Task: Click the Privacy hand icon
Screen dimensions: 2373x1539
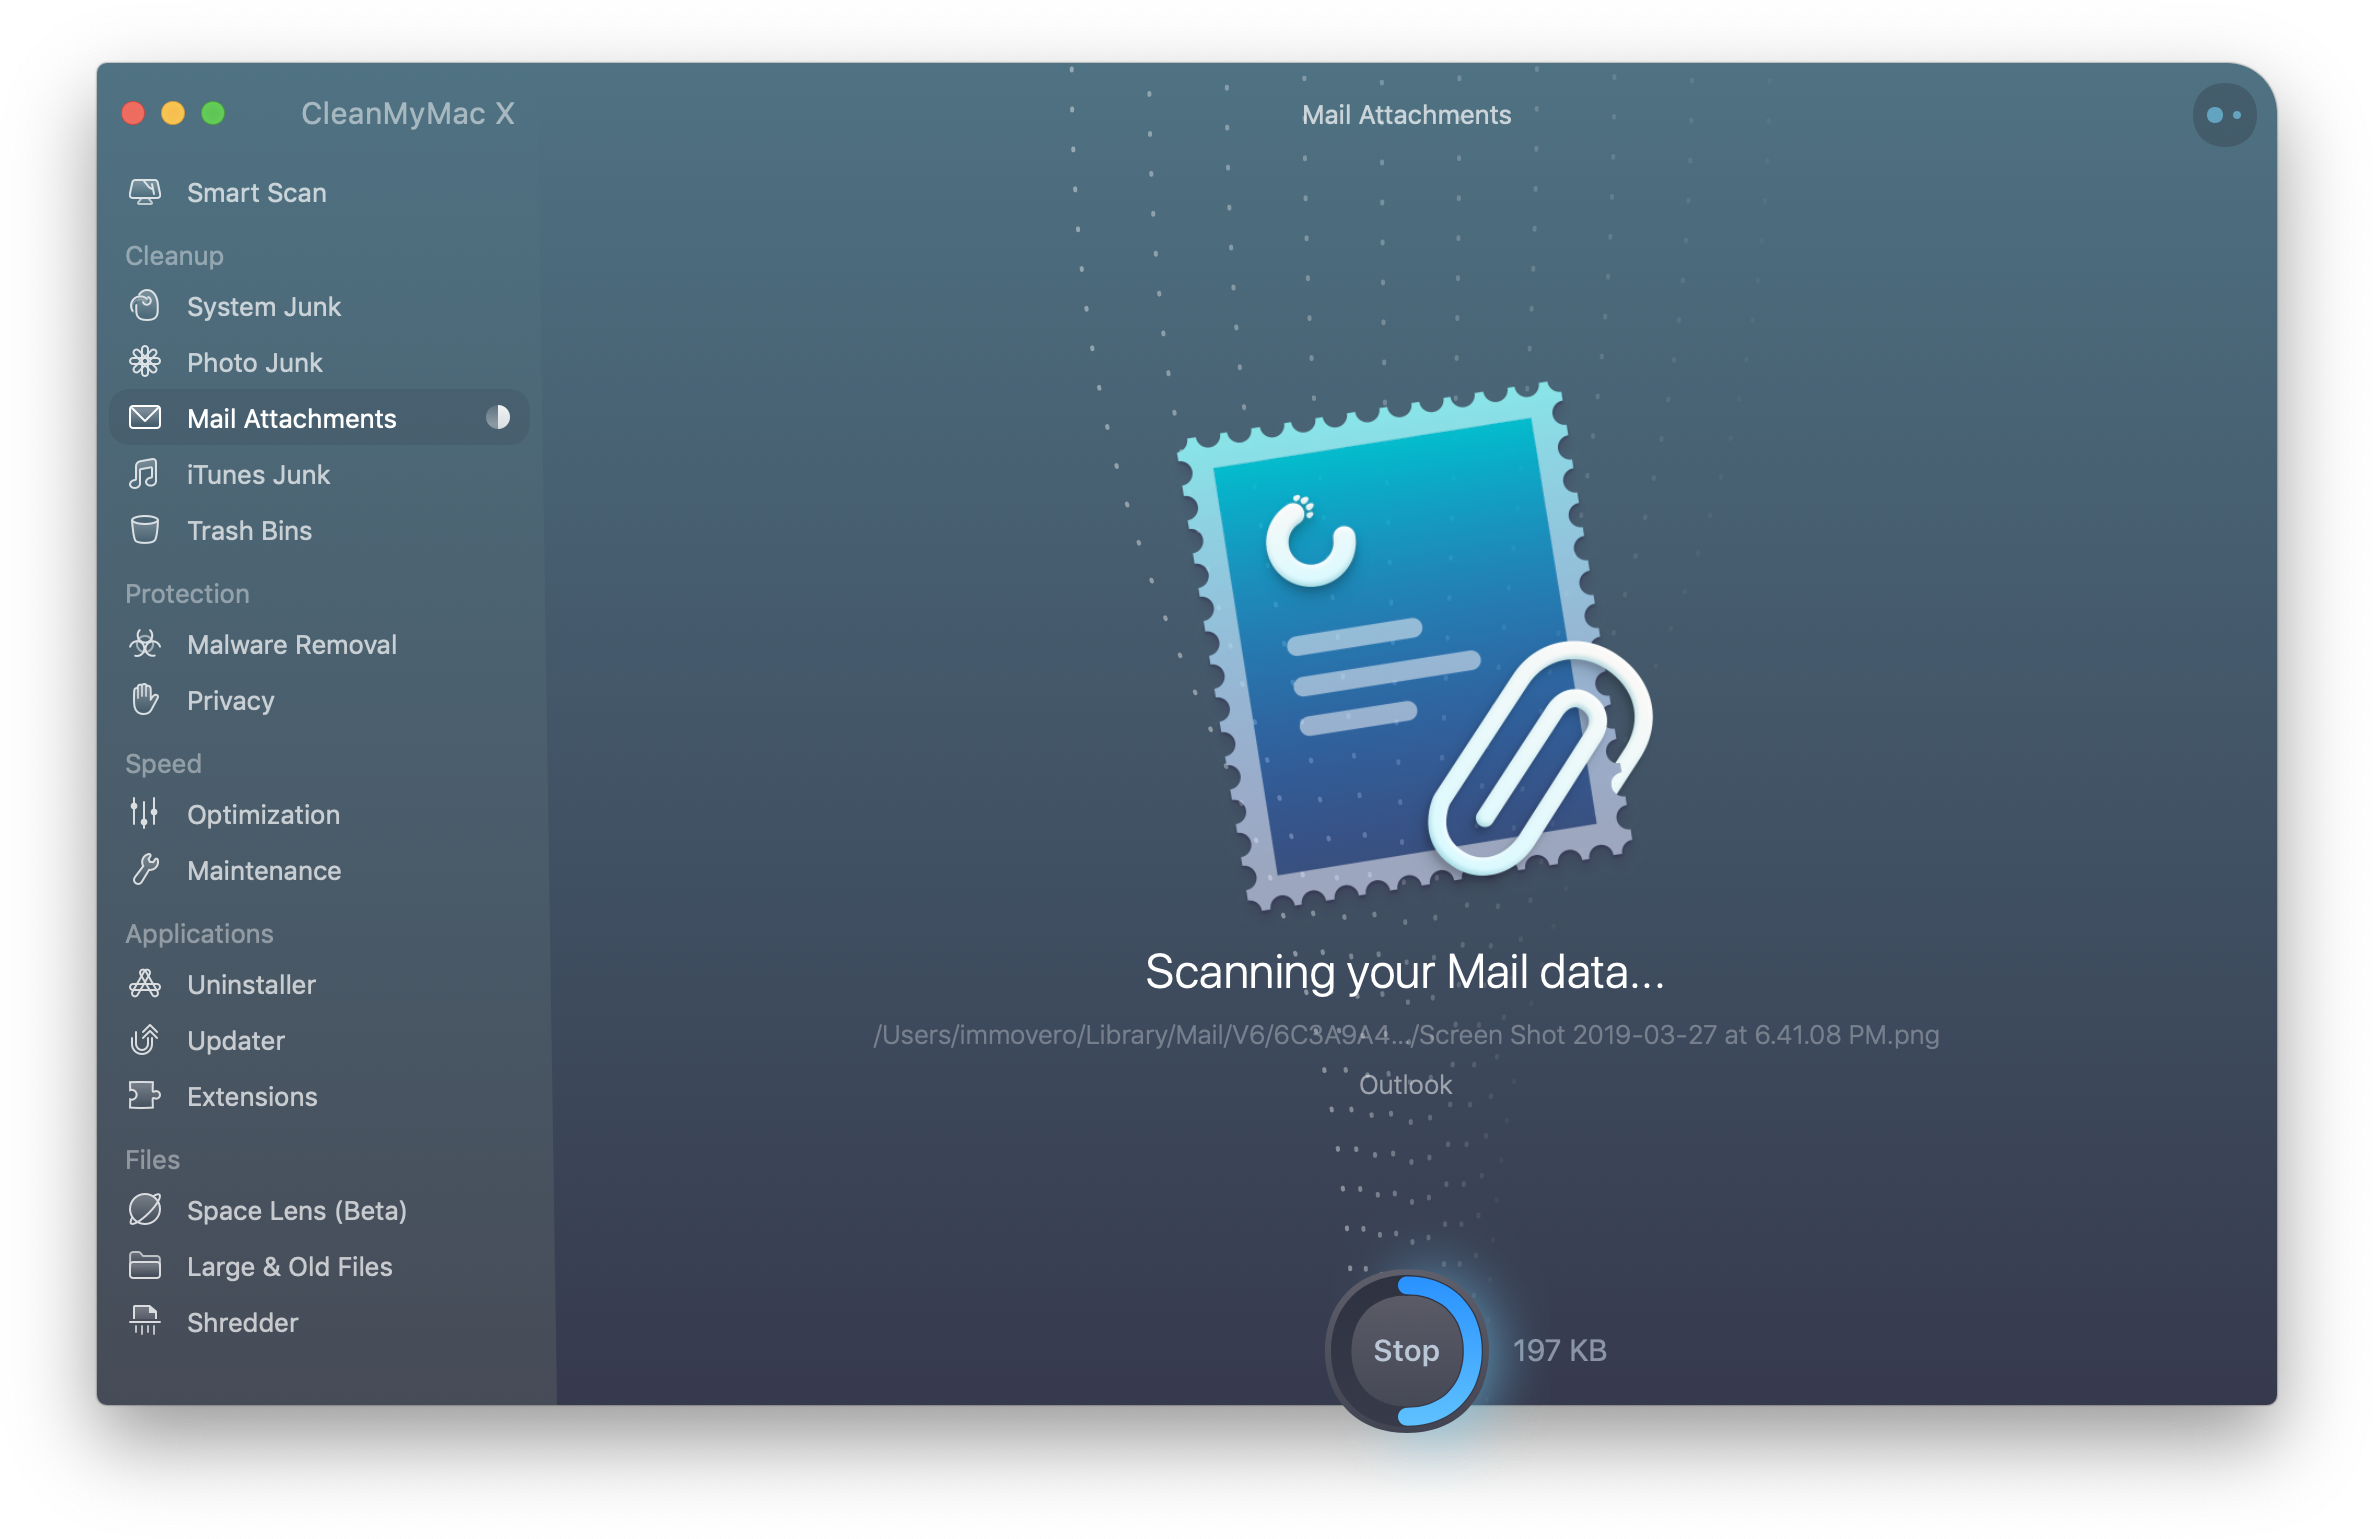Action: point(145,700)
